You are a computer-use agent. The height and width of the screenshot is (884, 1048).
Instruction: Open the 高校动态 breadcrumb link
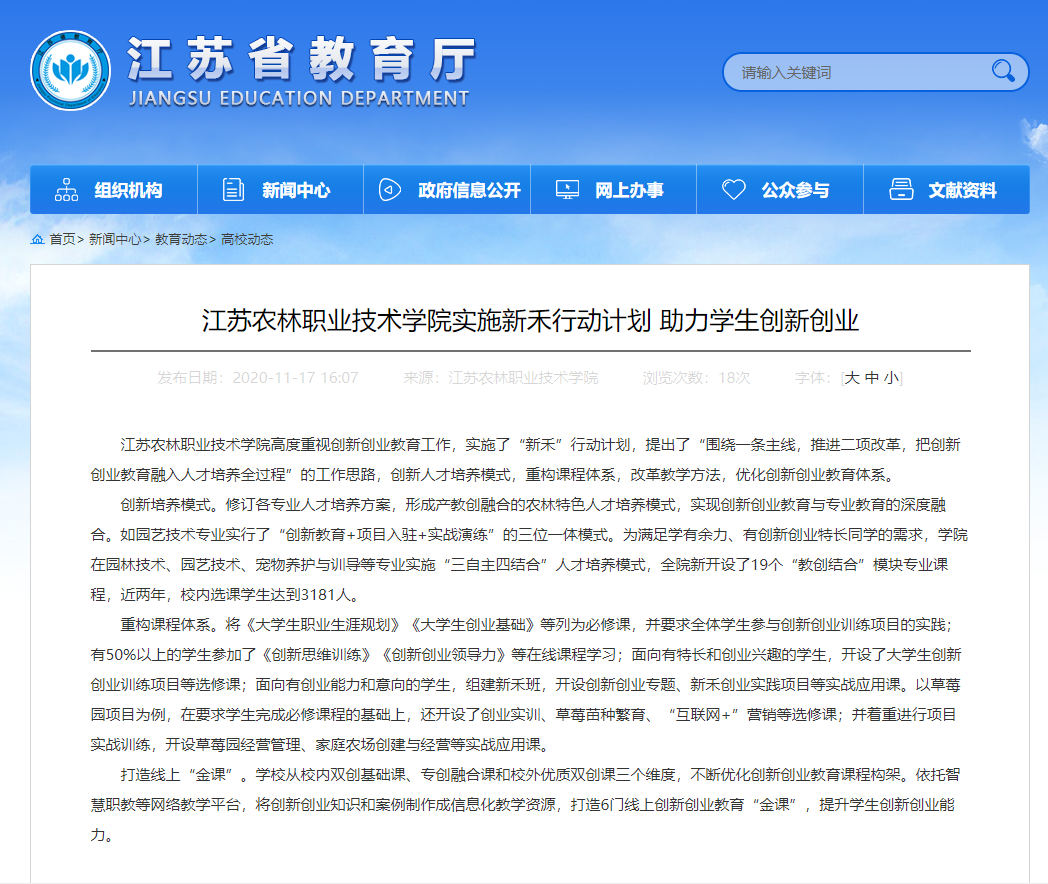coord(247,240)
